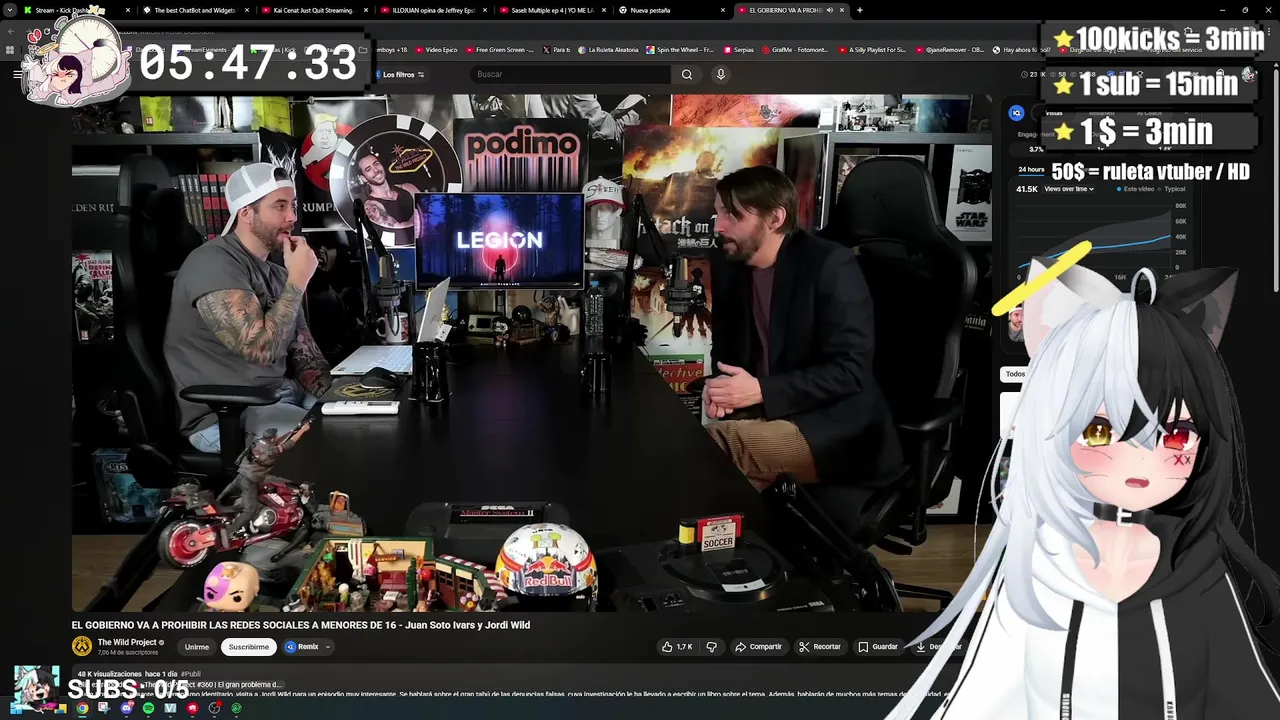
Task: Open Spotify from the taskbar
Action: tap(148, 708)
